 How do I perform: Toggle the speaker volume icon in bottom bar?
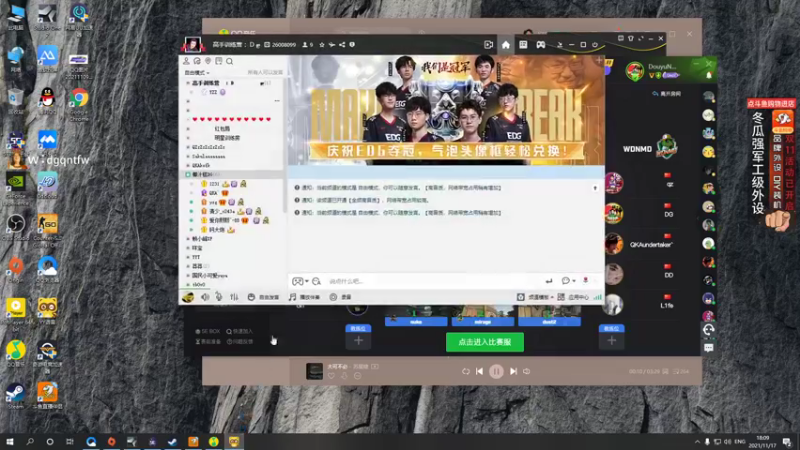pos(205,296)
